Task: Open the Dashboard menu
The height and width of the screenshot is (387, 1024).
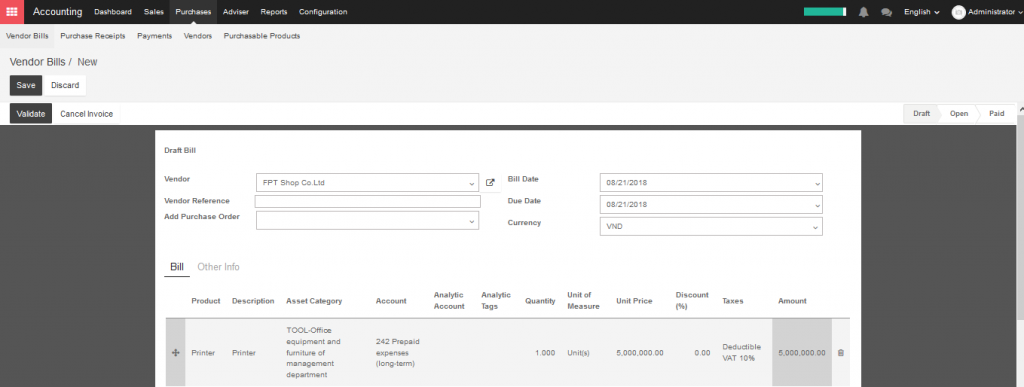Action: pos(113,12)
